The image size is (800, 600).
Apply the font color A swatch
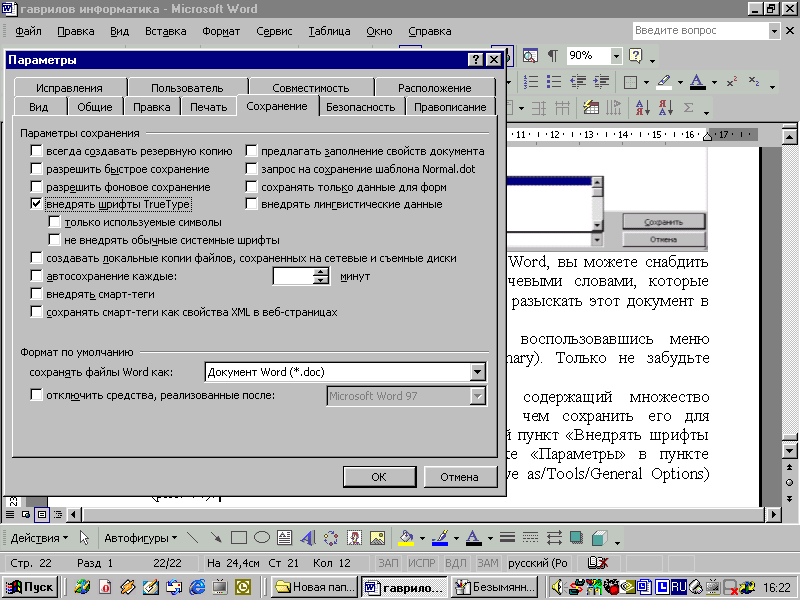click(x=473, y=538)
